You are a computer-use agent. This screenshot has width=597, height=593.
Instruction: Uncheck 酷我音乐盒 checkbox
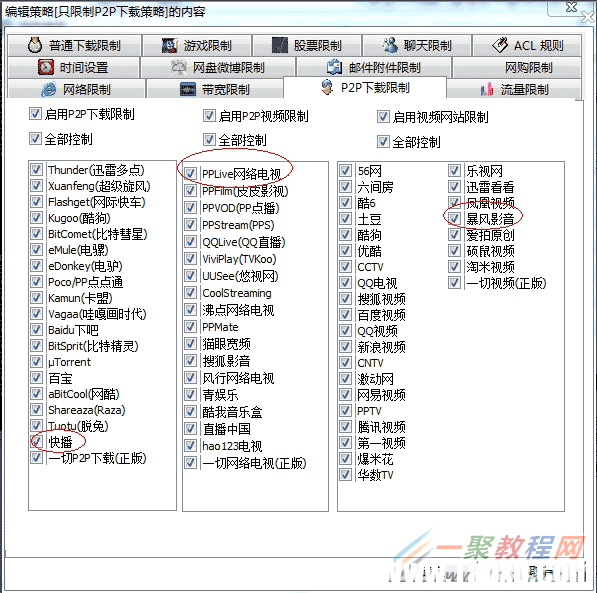click(x=190, y=412)
